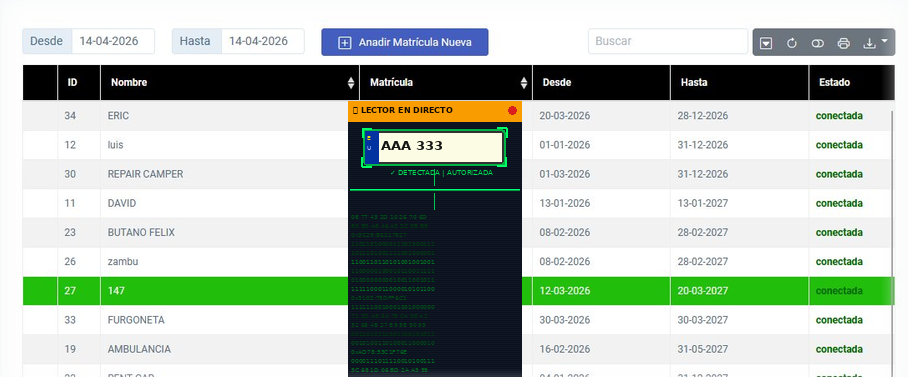Click conectada status in DAVID row
Viewport: 908px width, 377px height.
coord(839,203)
